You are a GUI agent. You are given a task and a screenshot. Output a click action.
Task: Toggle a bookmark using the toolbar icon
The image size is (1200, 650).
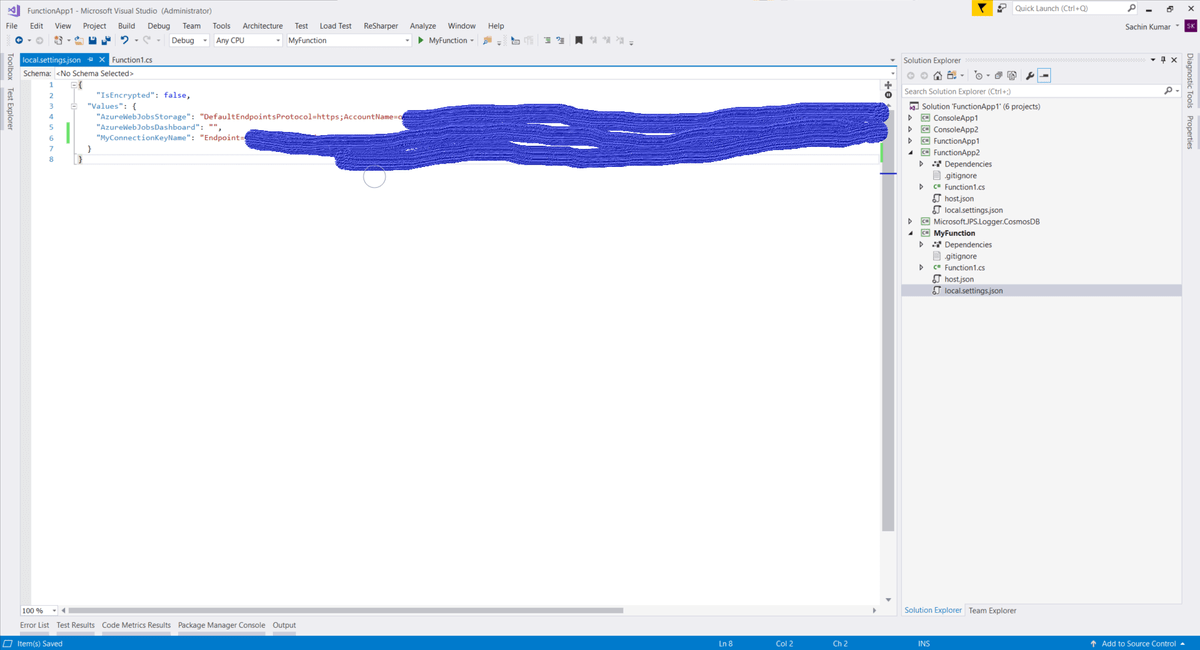[578, 40]
